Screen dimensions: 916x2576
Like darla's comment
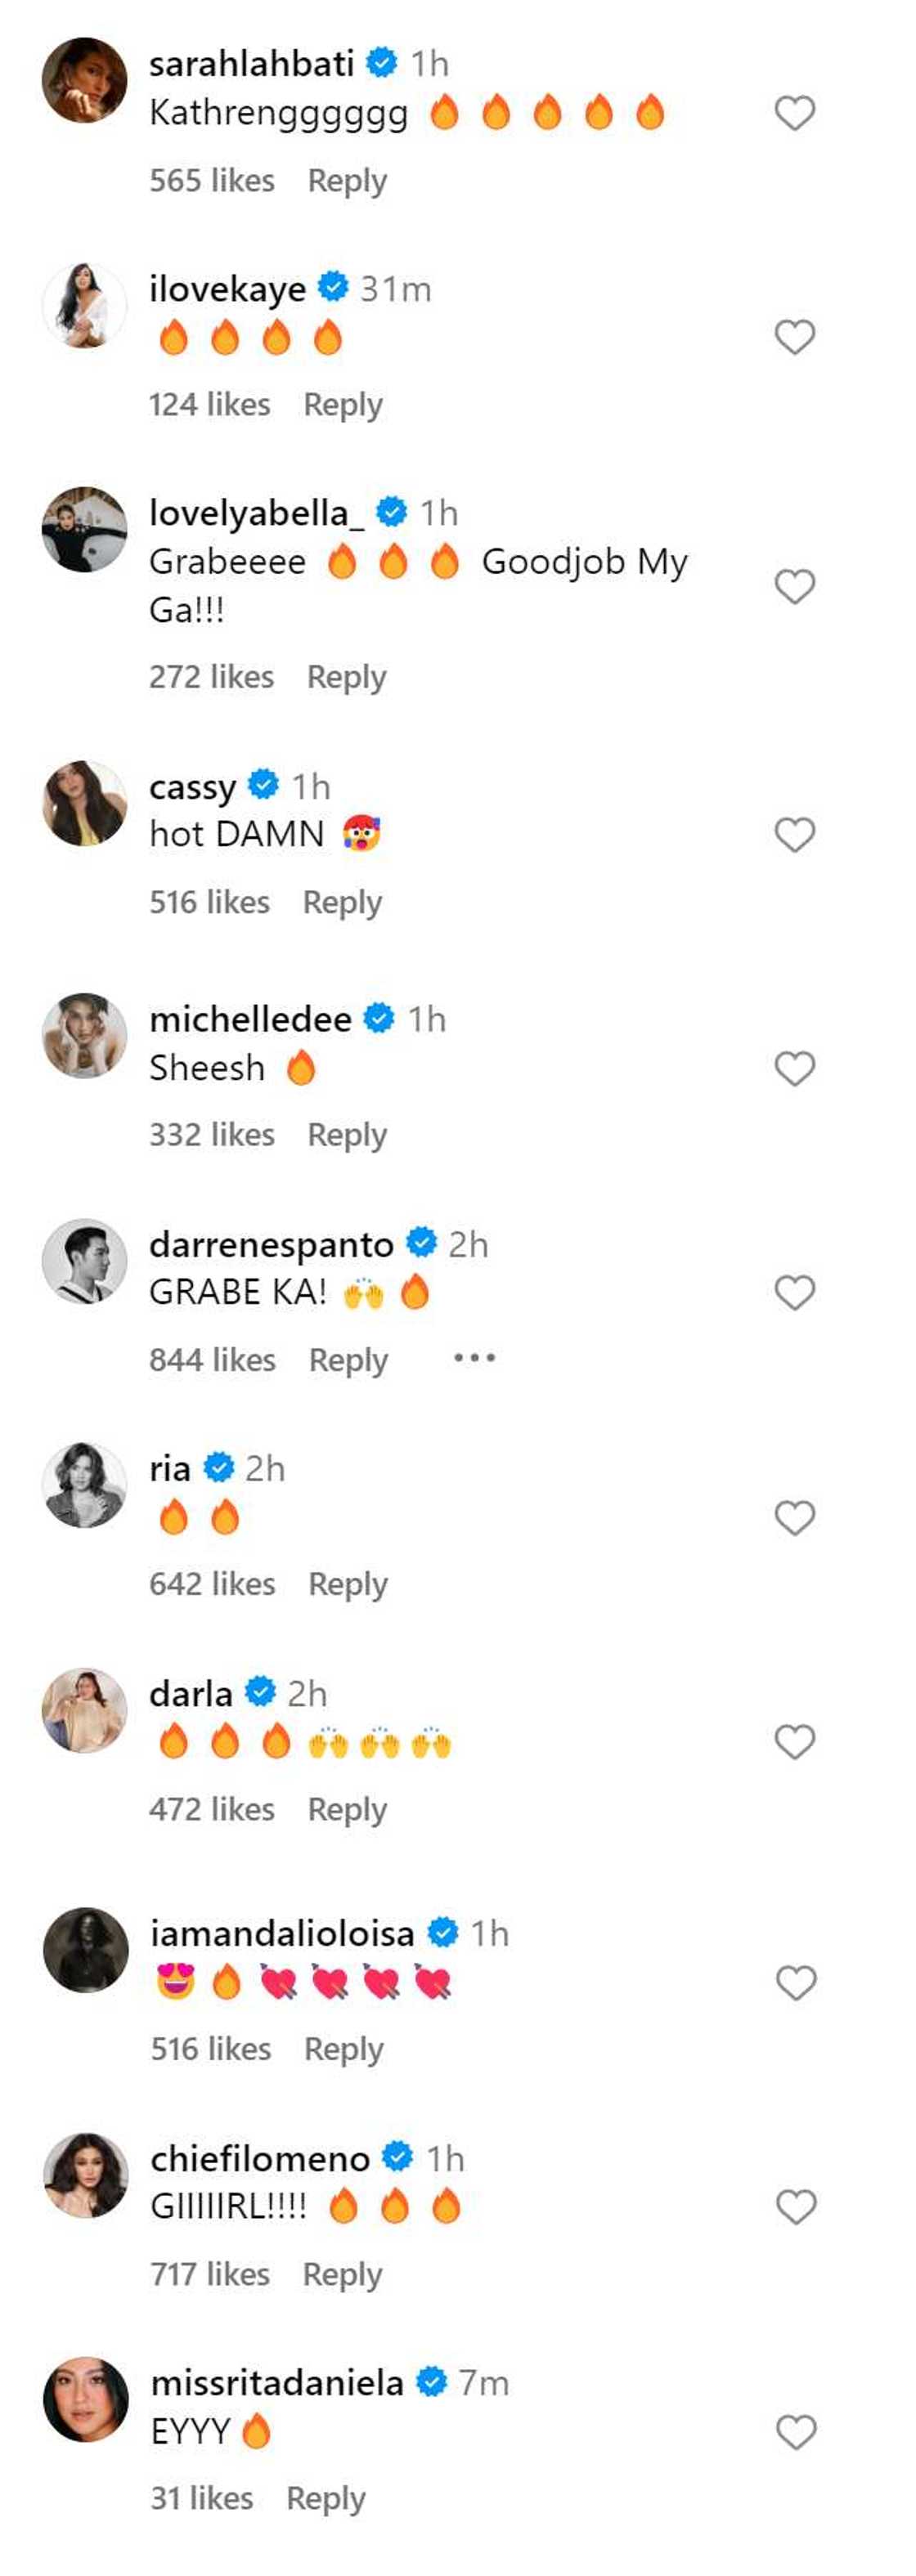(x=795, y=1742)
